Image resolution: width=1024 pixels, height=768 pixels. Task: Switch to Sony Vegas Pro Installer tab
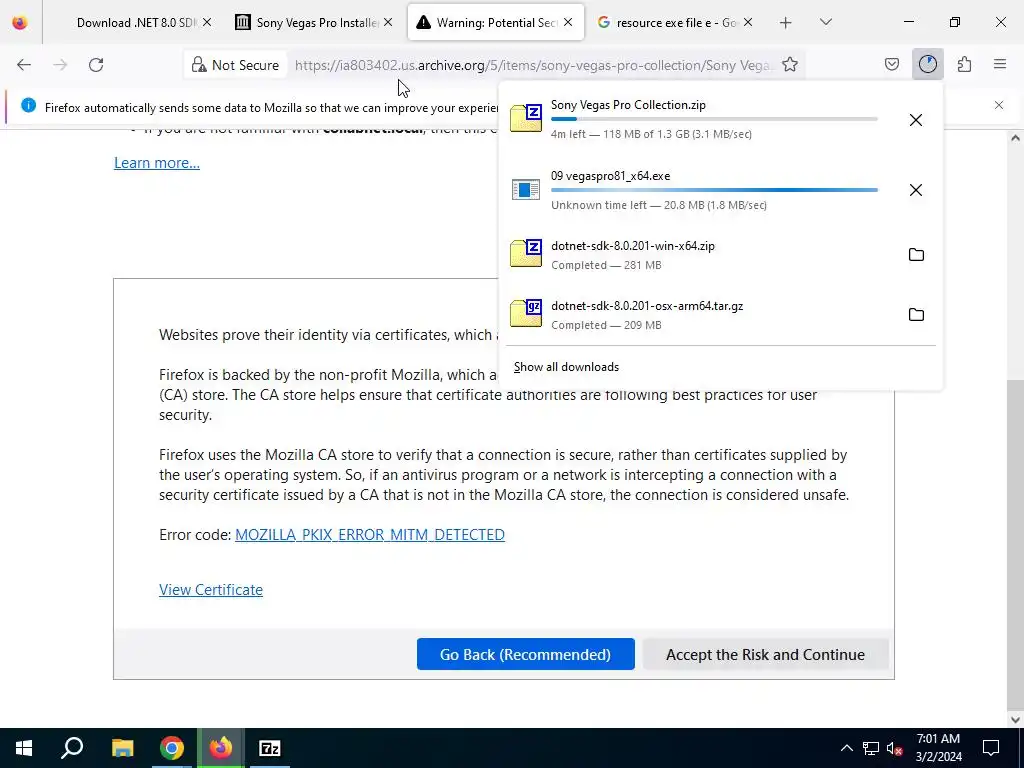pos(315,23)
